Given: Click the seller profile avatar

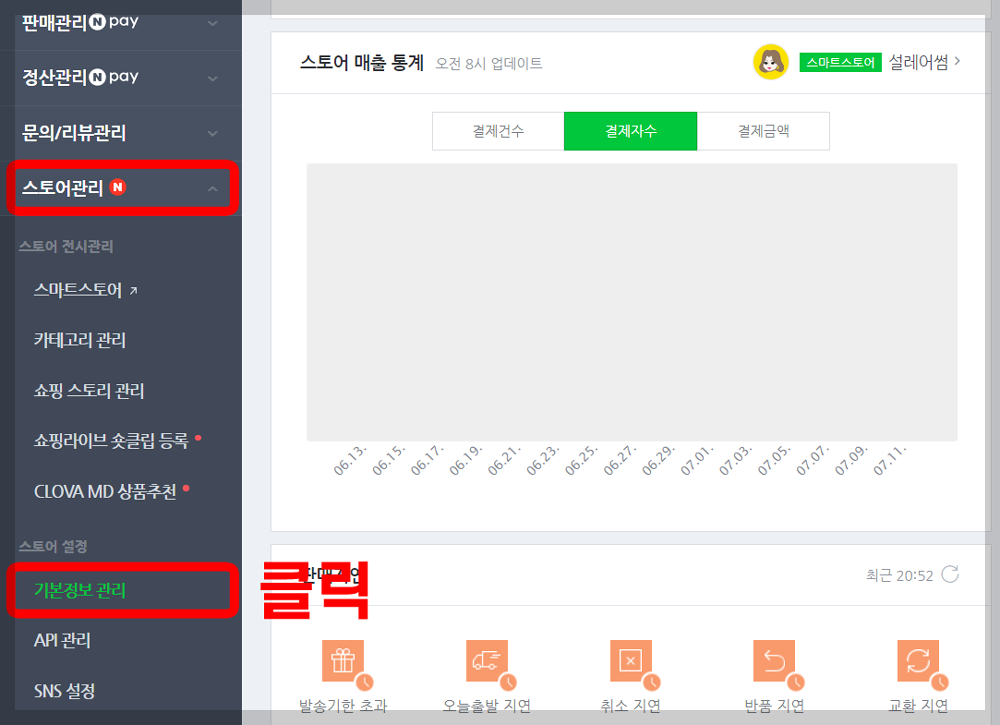Looking at the screenshot, I should click(771, 61).
